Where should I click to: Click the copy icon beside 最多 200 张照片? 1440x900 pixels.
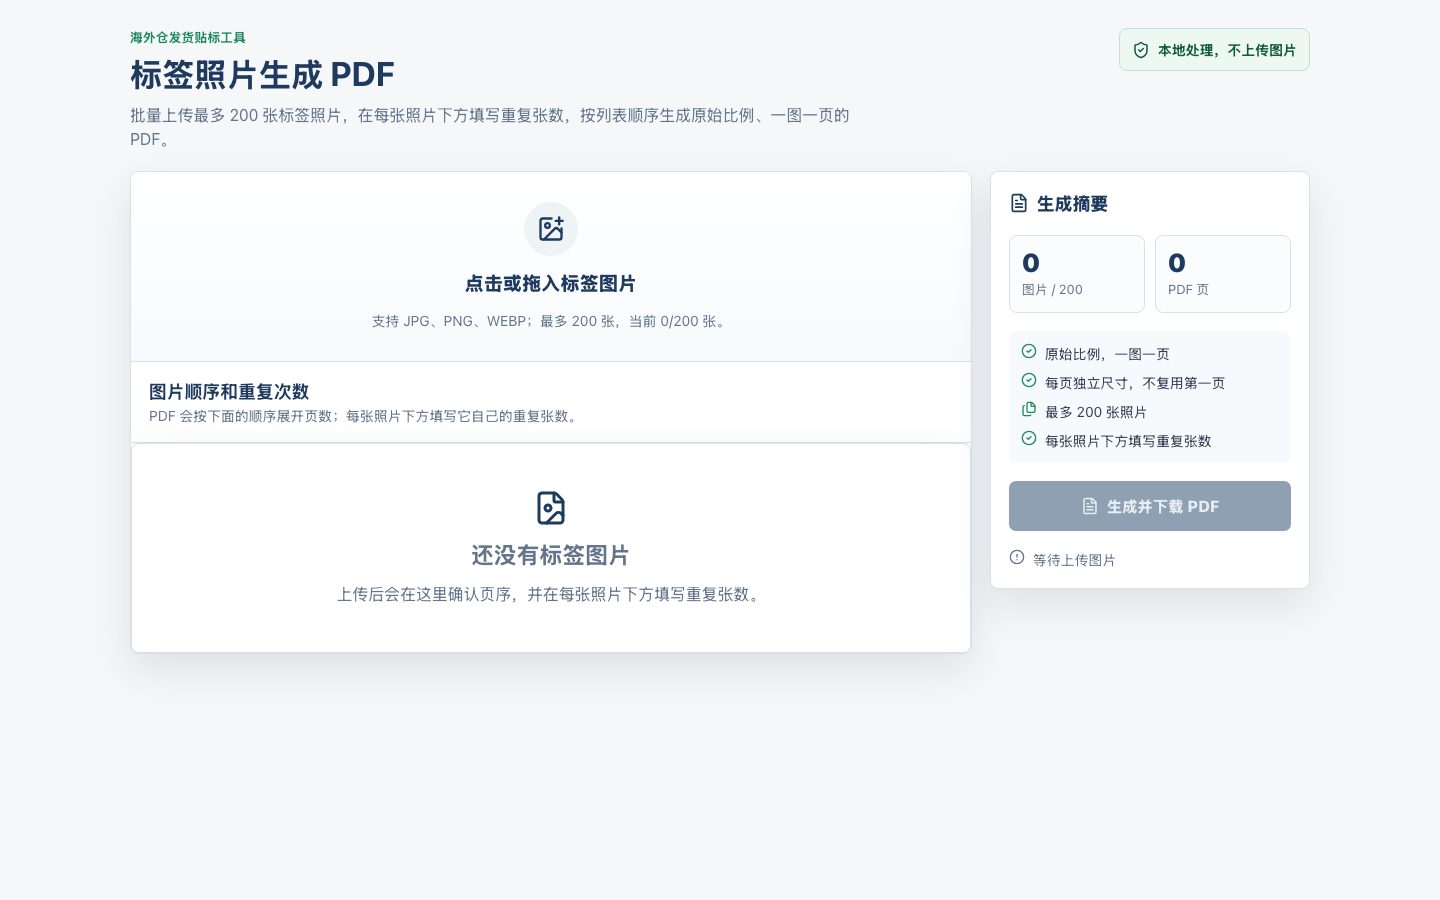pyautogui.click(x=1029, y=409)
